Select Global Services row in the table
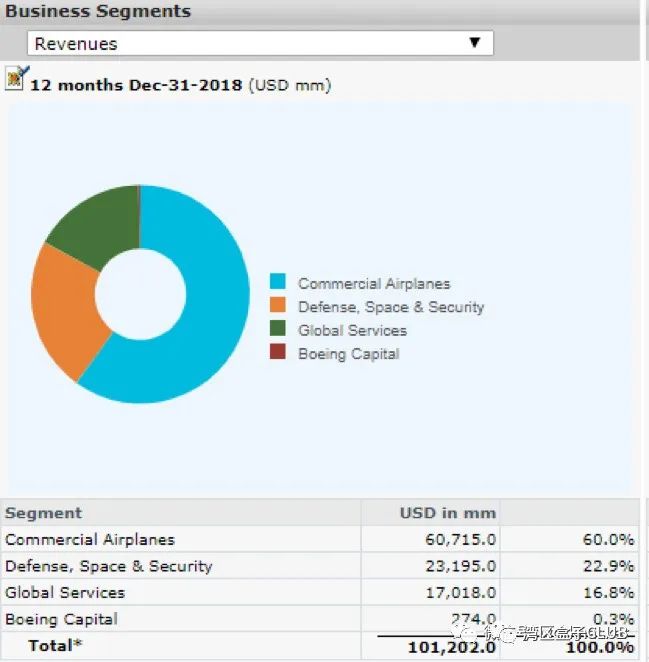The image size is (649, 662). point(320,592)
